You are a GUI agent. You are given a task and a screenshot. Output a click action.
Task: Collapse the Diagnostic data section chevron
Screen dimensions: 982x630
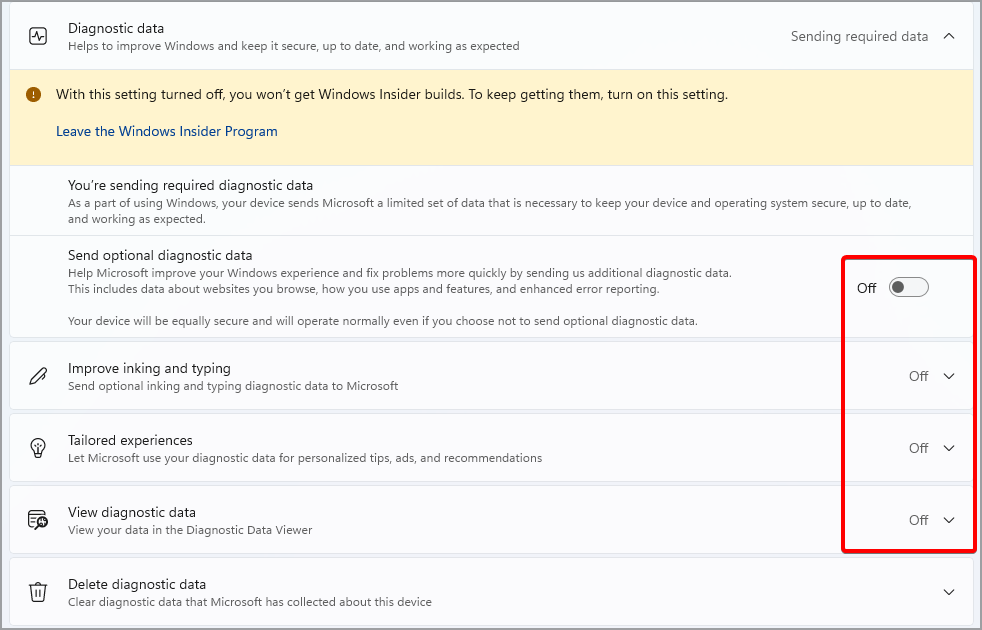(x=949, y=36)
